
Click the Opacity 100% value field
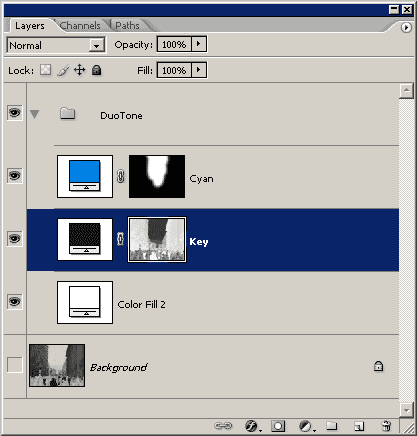click(174, 44)
